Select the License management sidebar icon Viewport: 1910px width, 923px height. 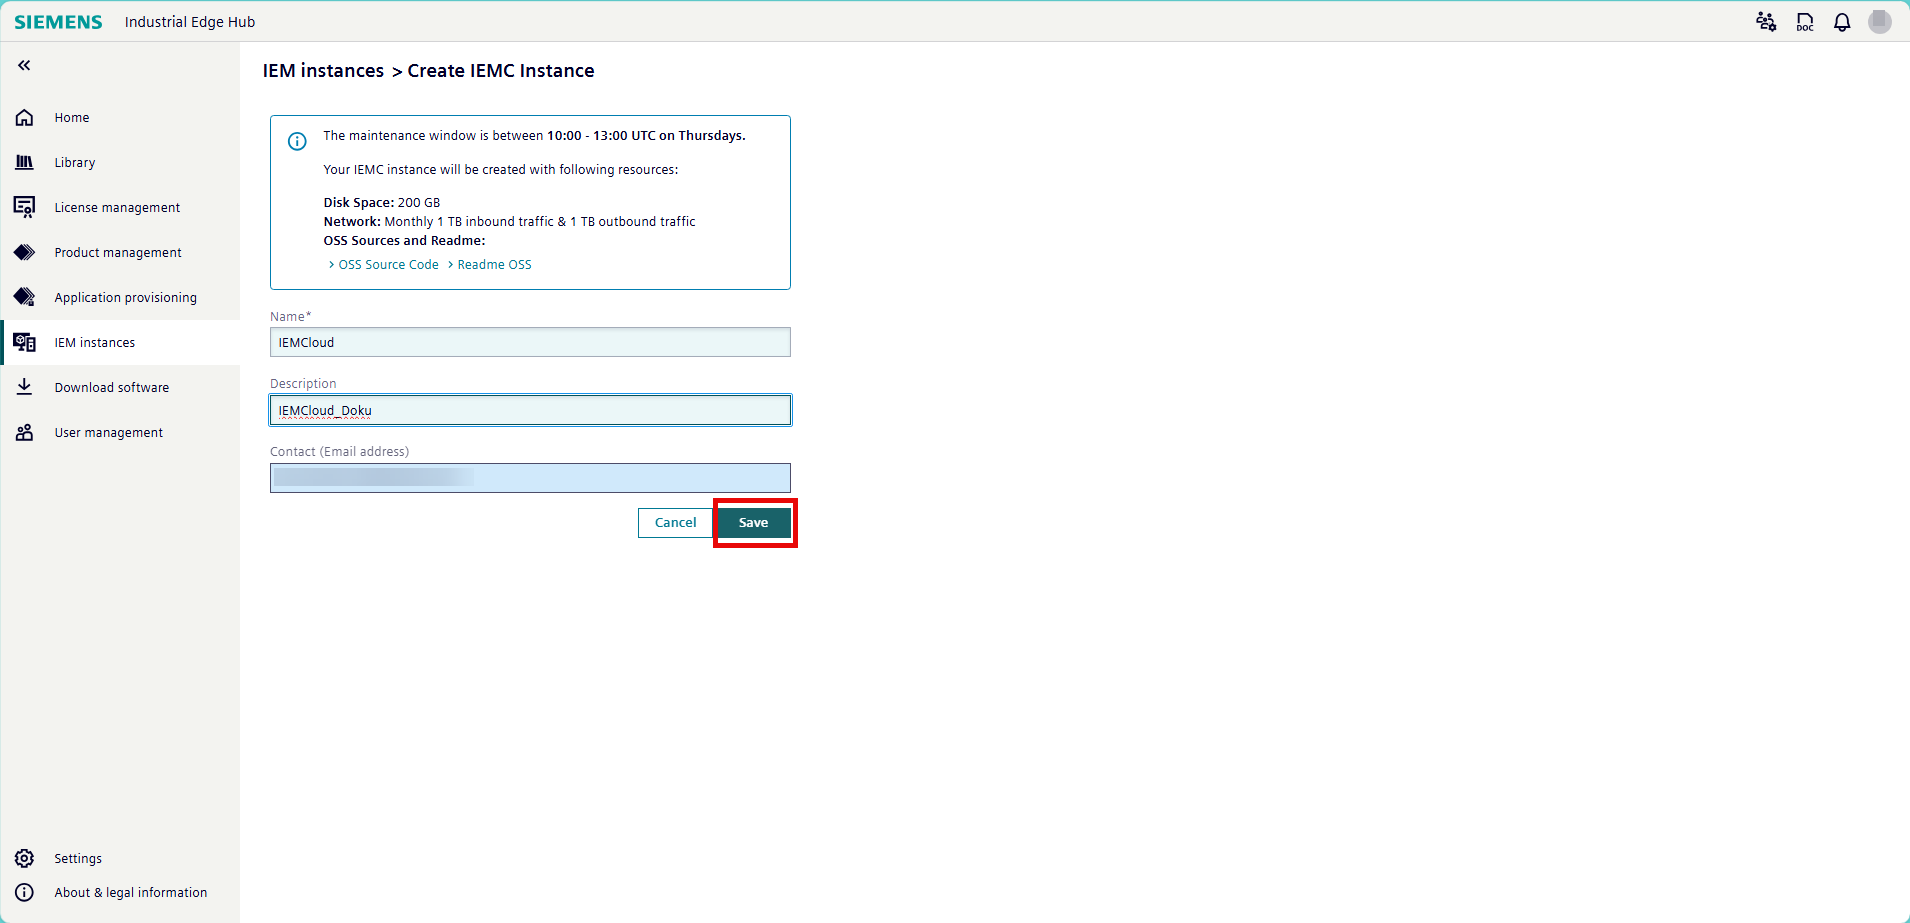[24, 207]
